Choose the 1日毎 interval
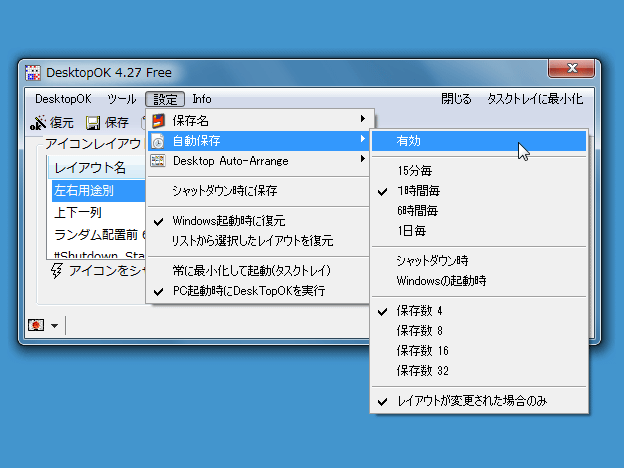Image resolution: width=624 pixels, height=468 pixels. click(x=479, y=231)
